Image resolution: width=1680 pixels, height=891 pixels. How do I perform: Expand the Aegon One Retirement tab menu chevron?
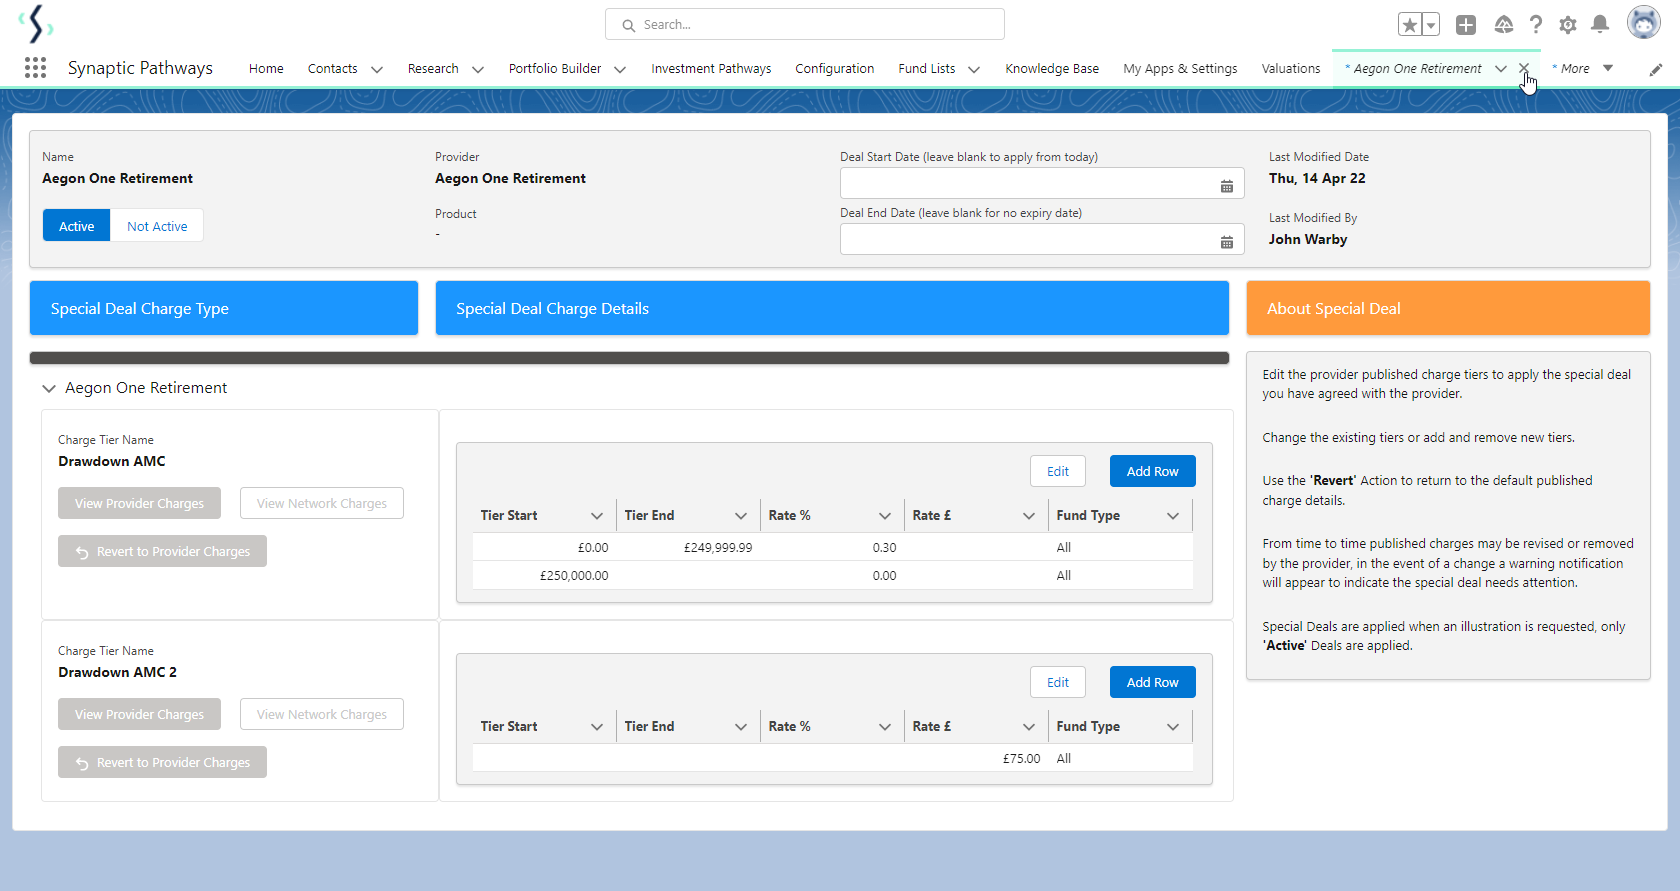(x=1501, y=69)
